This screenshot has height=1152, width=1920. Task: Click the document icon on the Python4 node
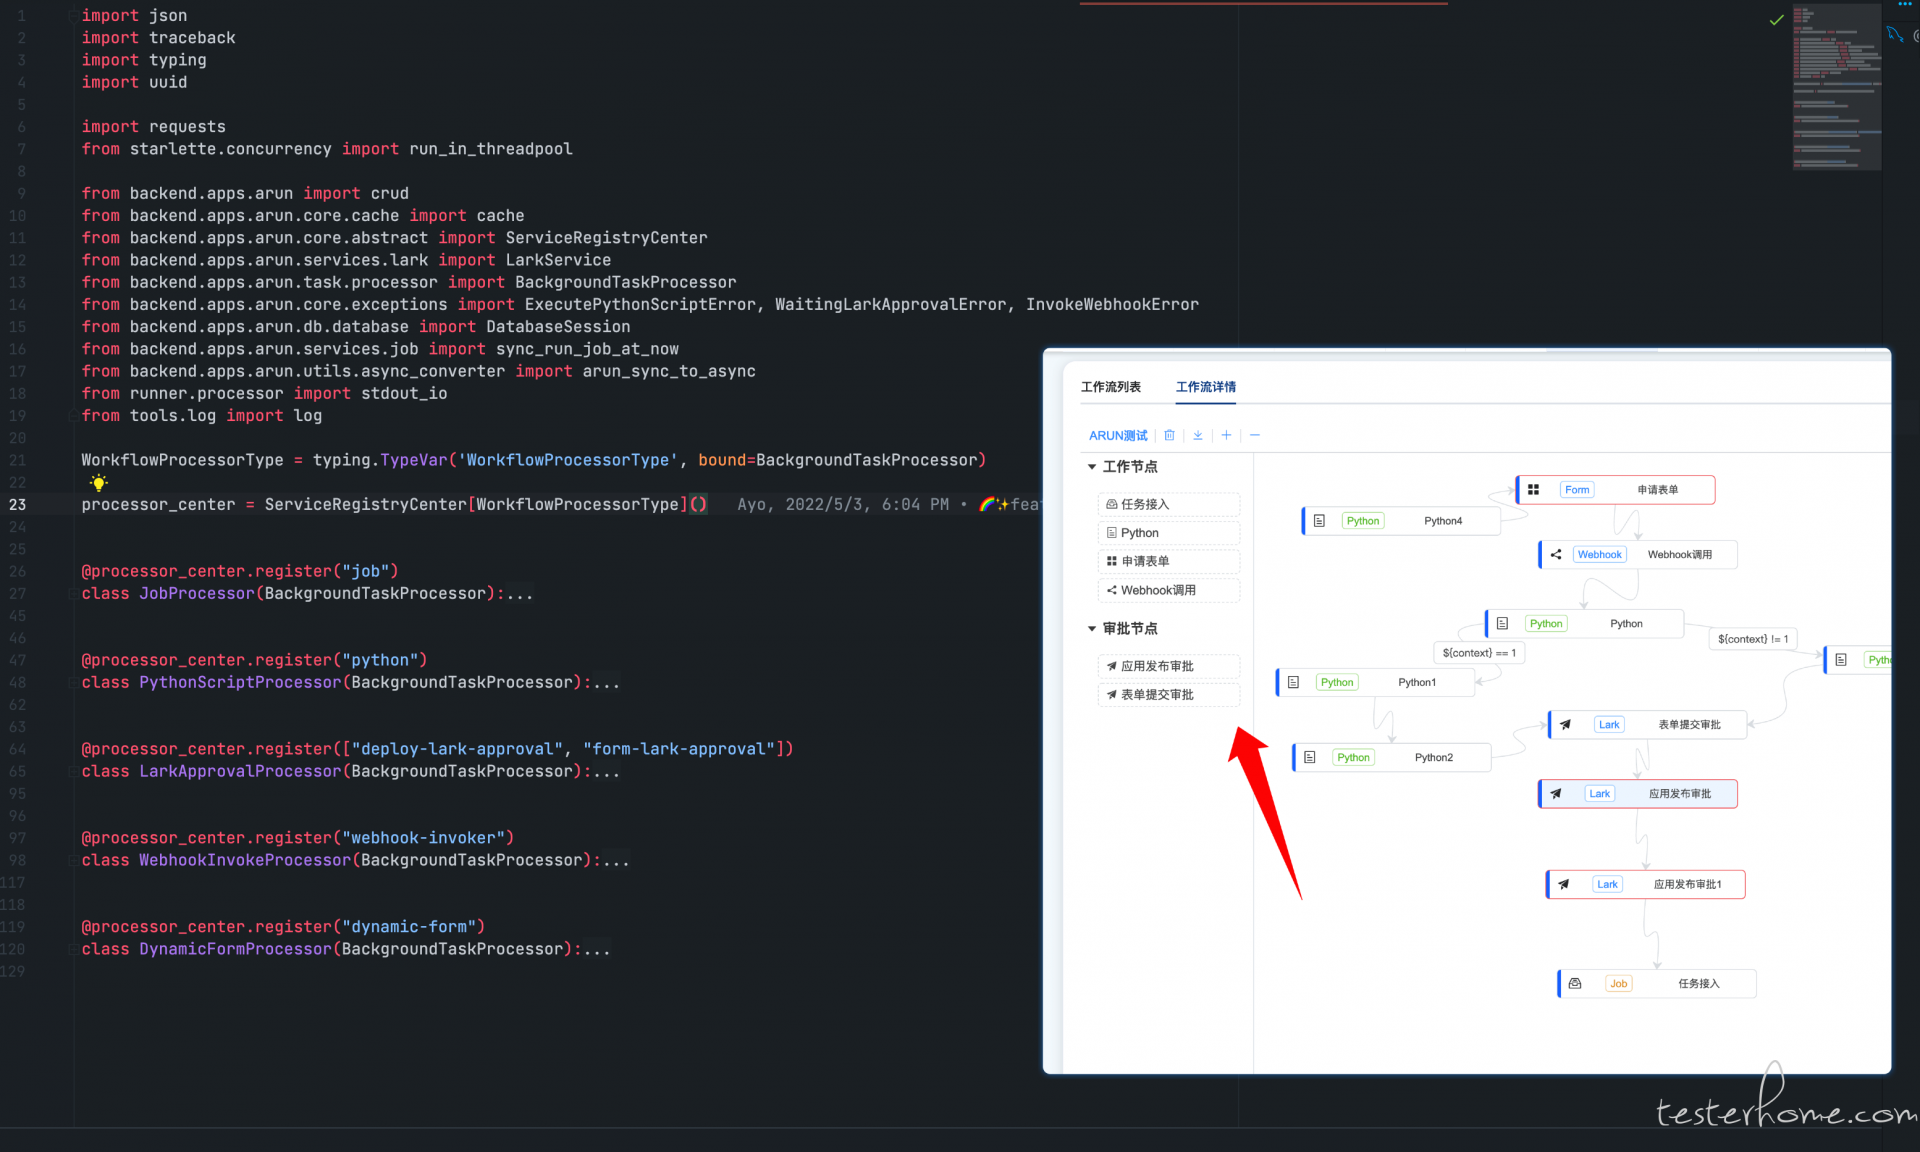coord(1319,521)
